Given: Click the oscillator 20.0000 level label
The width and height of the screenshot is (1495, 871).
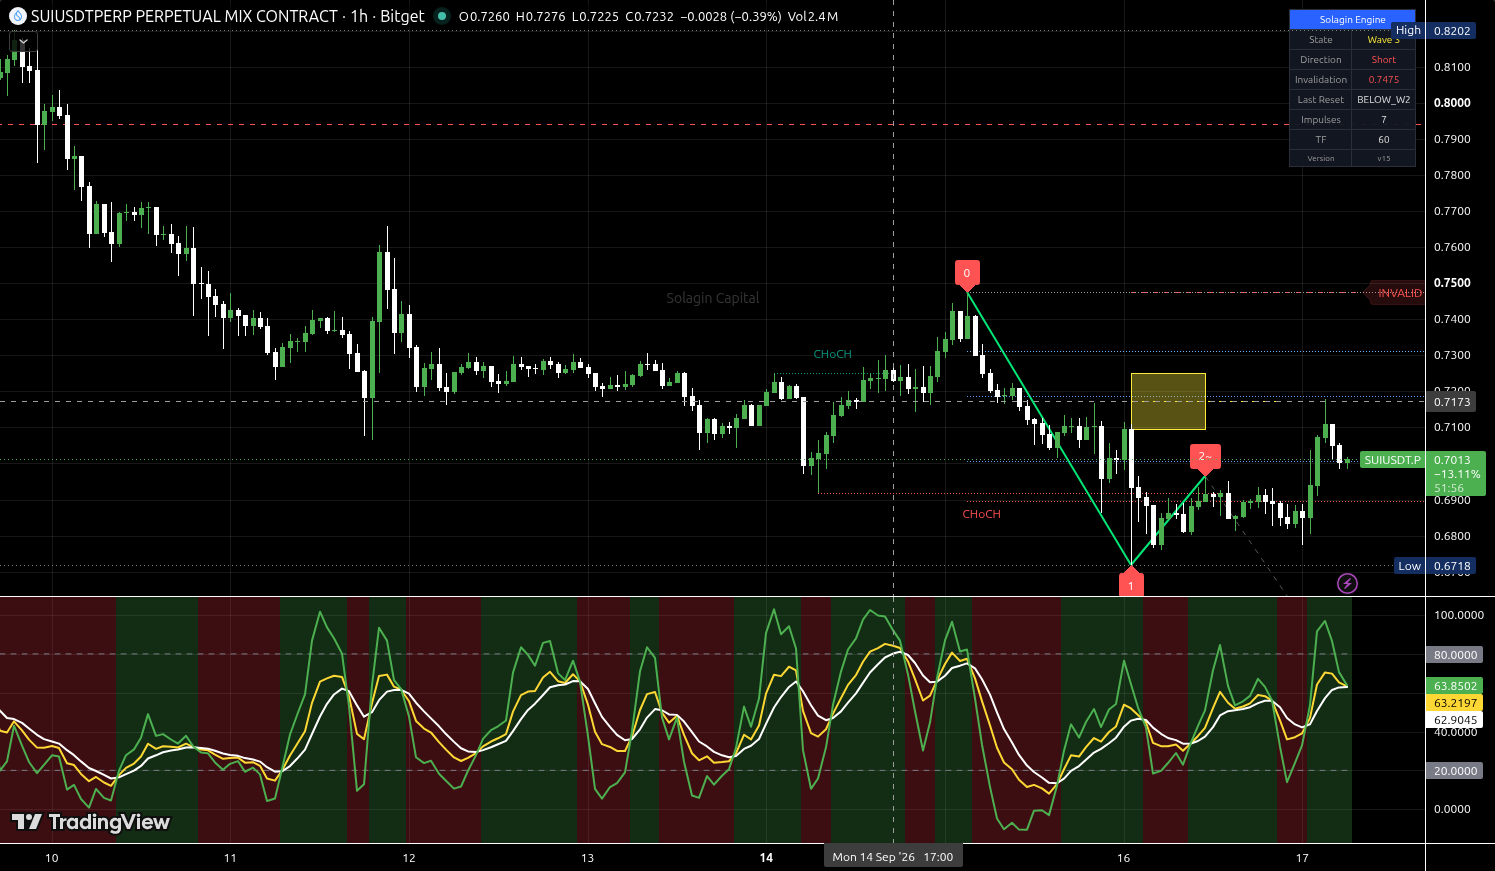Looking at the screenshot, I should 1455,771.
